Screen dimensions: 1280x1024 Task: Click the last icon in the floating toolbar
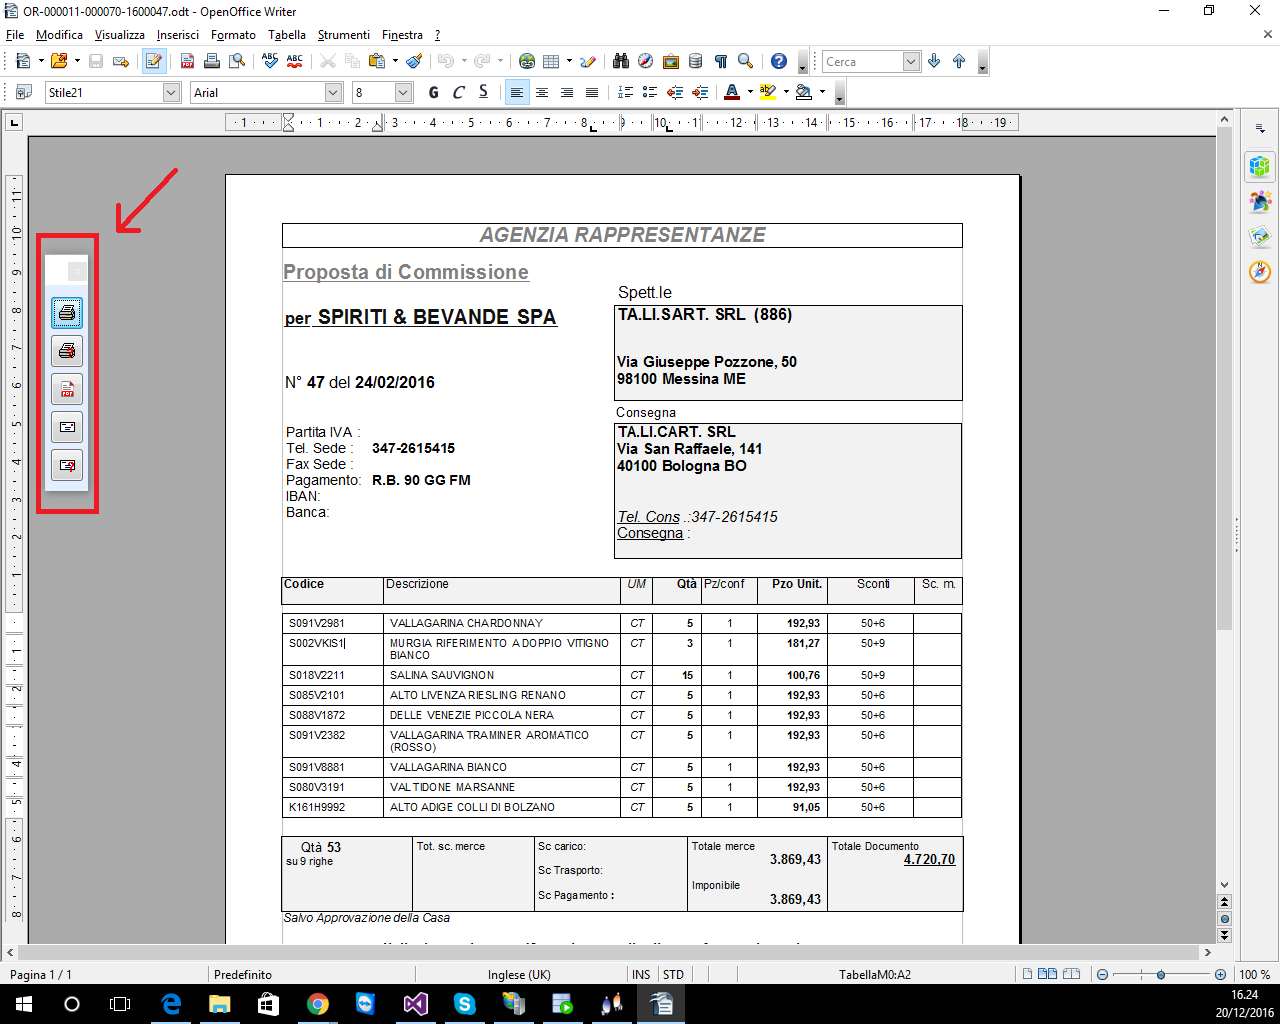(x=67, y=465)
